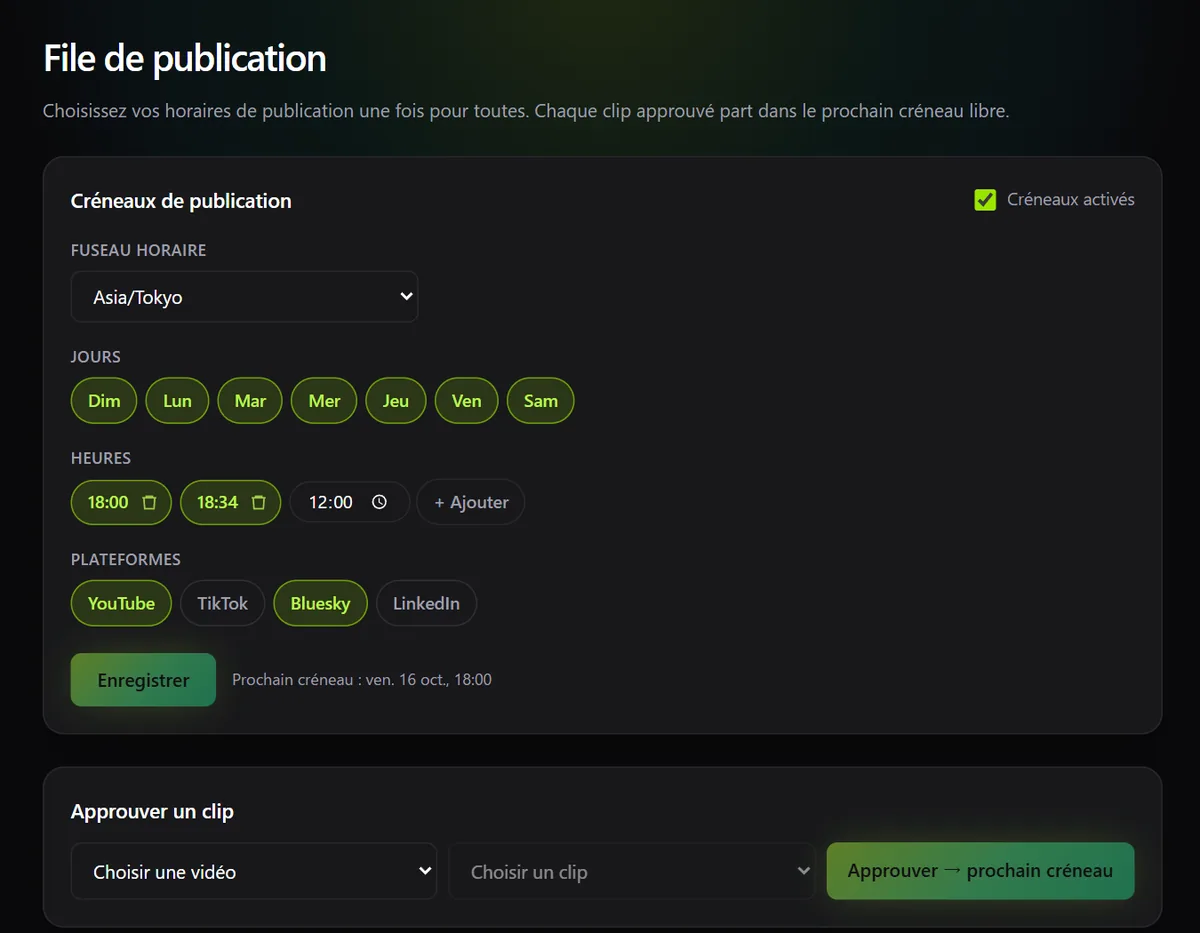The height and width of the screenshot is (933, 1200).
Task: Click the Choisissez vos horaires description text
Action: 526,111
